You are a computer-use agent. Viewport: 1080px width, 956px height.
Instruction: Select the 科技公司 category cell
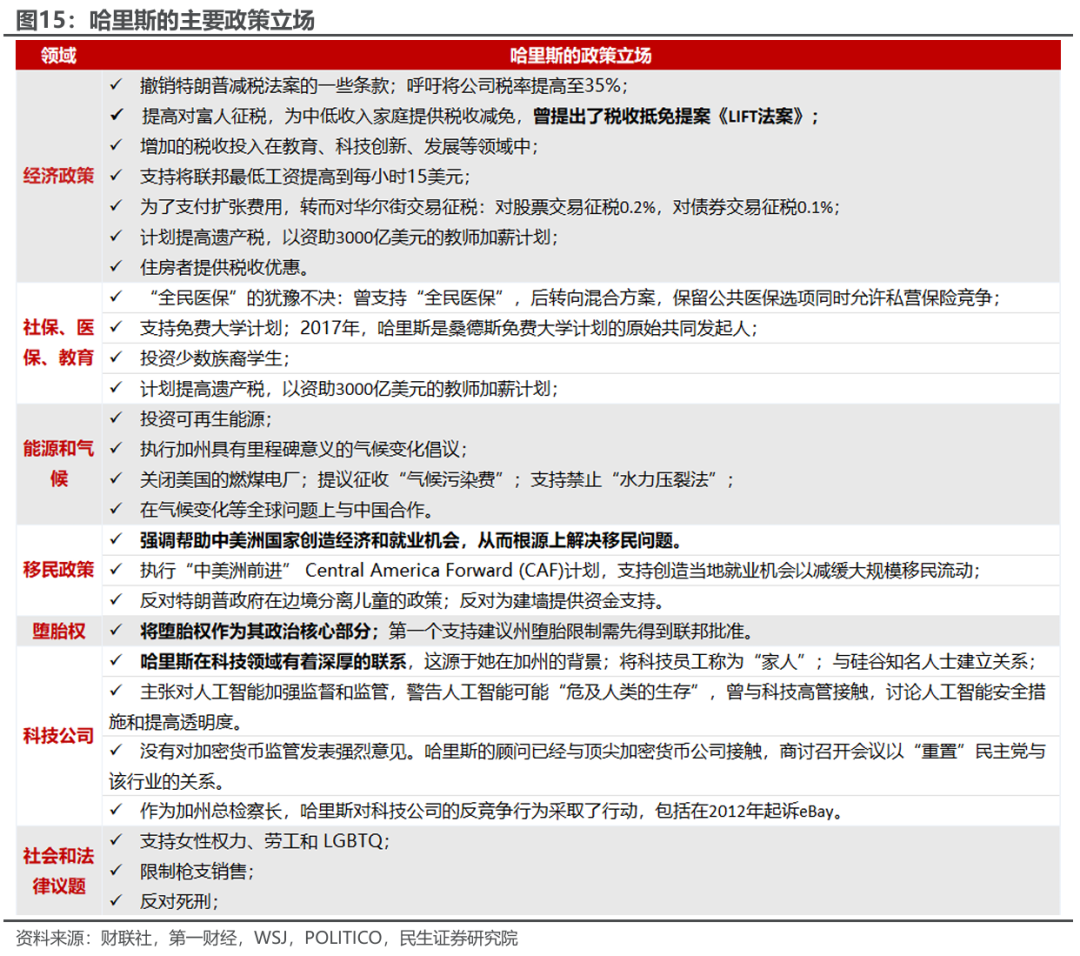click(x=59, y=736)
